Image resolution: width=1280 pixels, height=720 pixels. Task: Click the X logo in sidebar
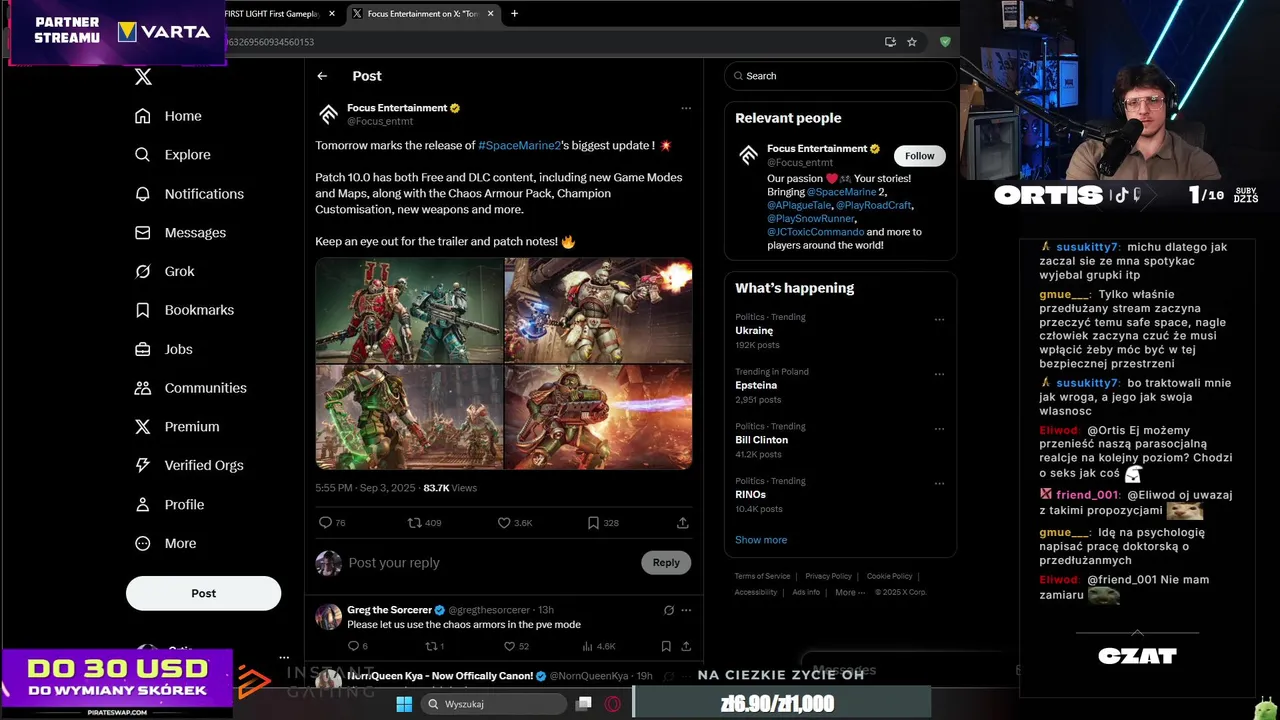143,77
